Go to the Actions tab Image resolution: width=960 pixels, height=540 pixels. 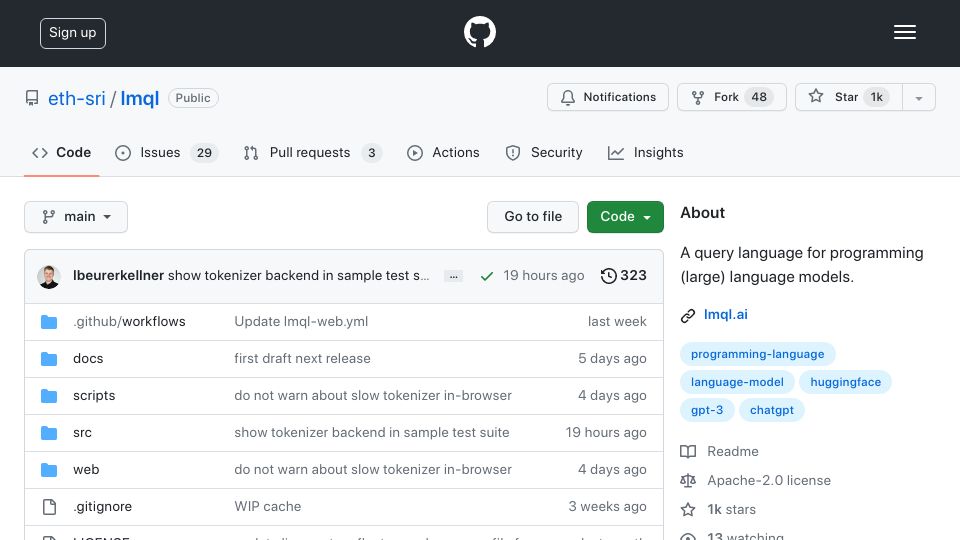(x=443, y=153)
